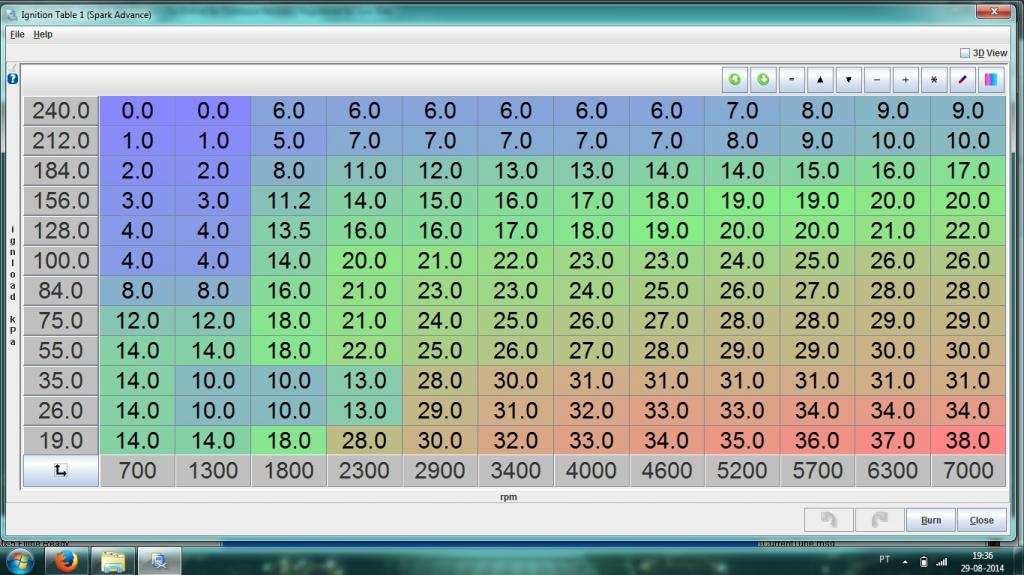This screenshot has height=575, width=1024.
Task: Show hidden tray icons arrow
Action: (x=905, y=562)
